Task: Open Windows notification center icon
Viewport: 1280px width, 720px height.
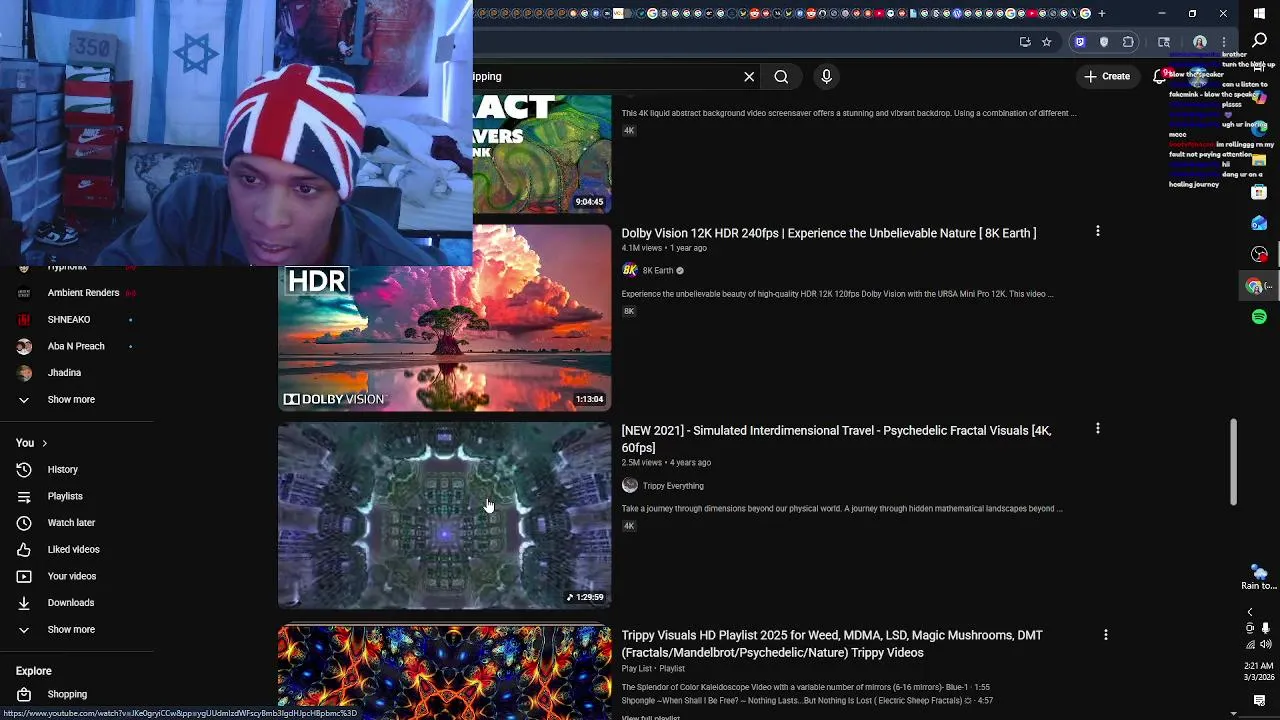Action: (x=1259, y=700)
